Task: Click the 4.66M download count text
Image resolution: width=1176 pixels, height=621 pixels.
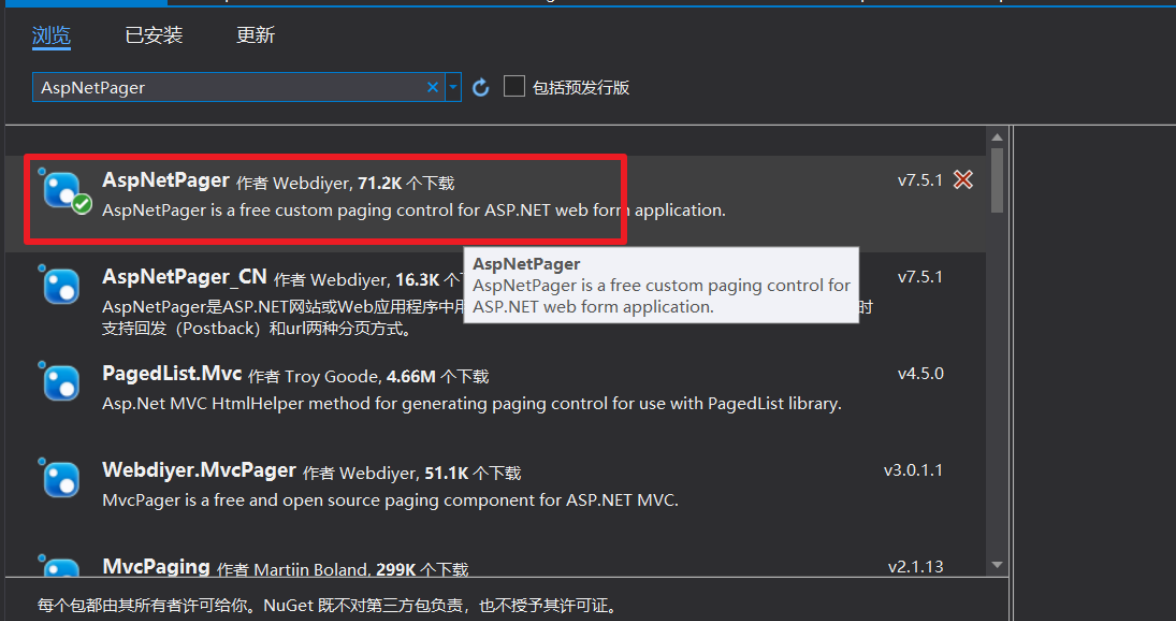Action: 411,376
